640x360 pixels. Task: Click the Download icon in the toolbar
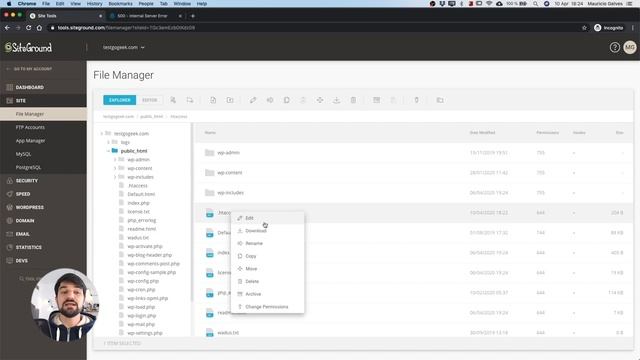pyautogui.click(x=336, y=100)
